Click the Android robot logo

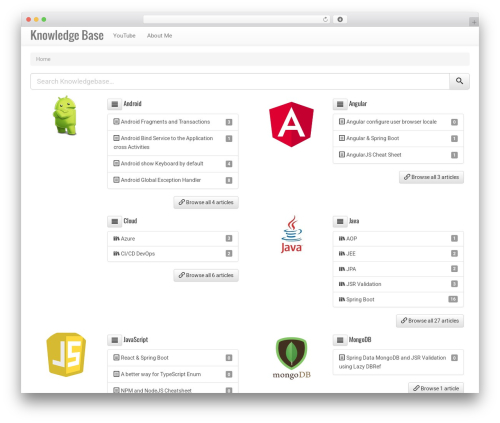click(x=65, y=115)
